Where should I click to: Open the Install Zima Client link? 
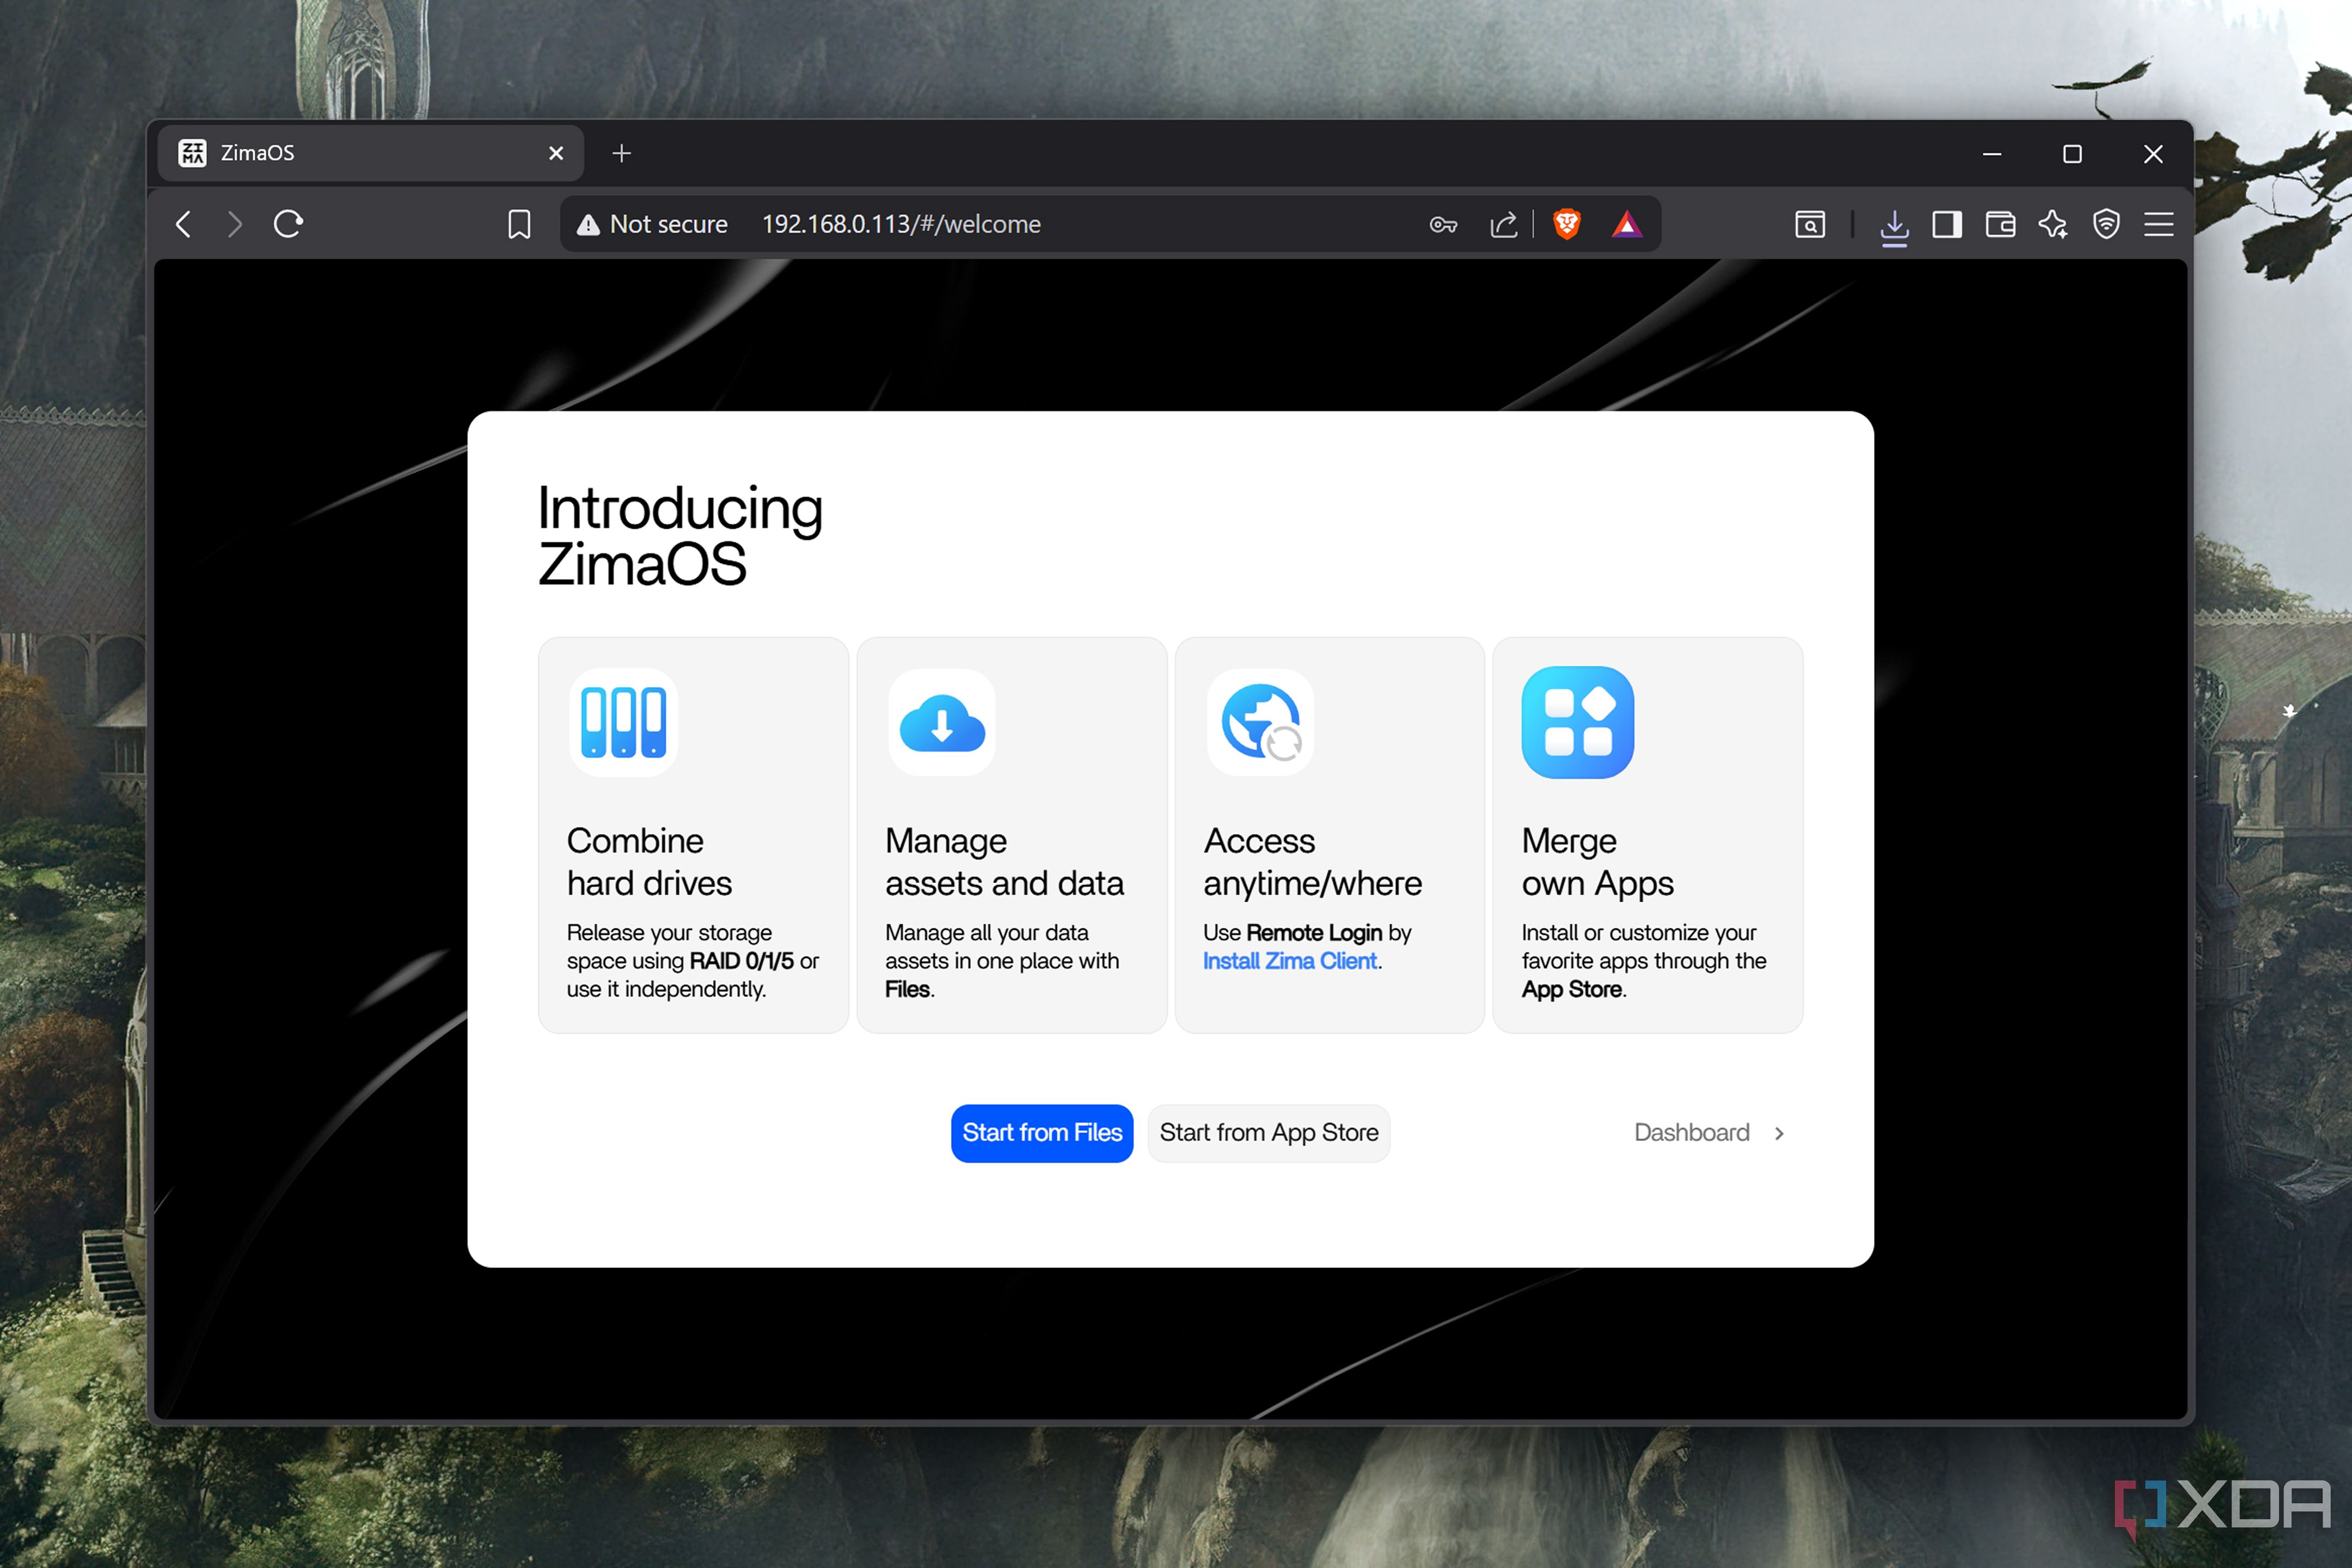tap(1290, 961)
